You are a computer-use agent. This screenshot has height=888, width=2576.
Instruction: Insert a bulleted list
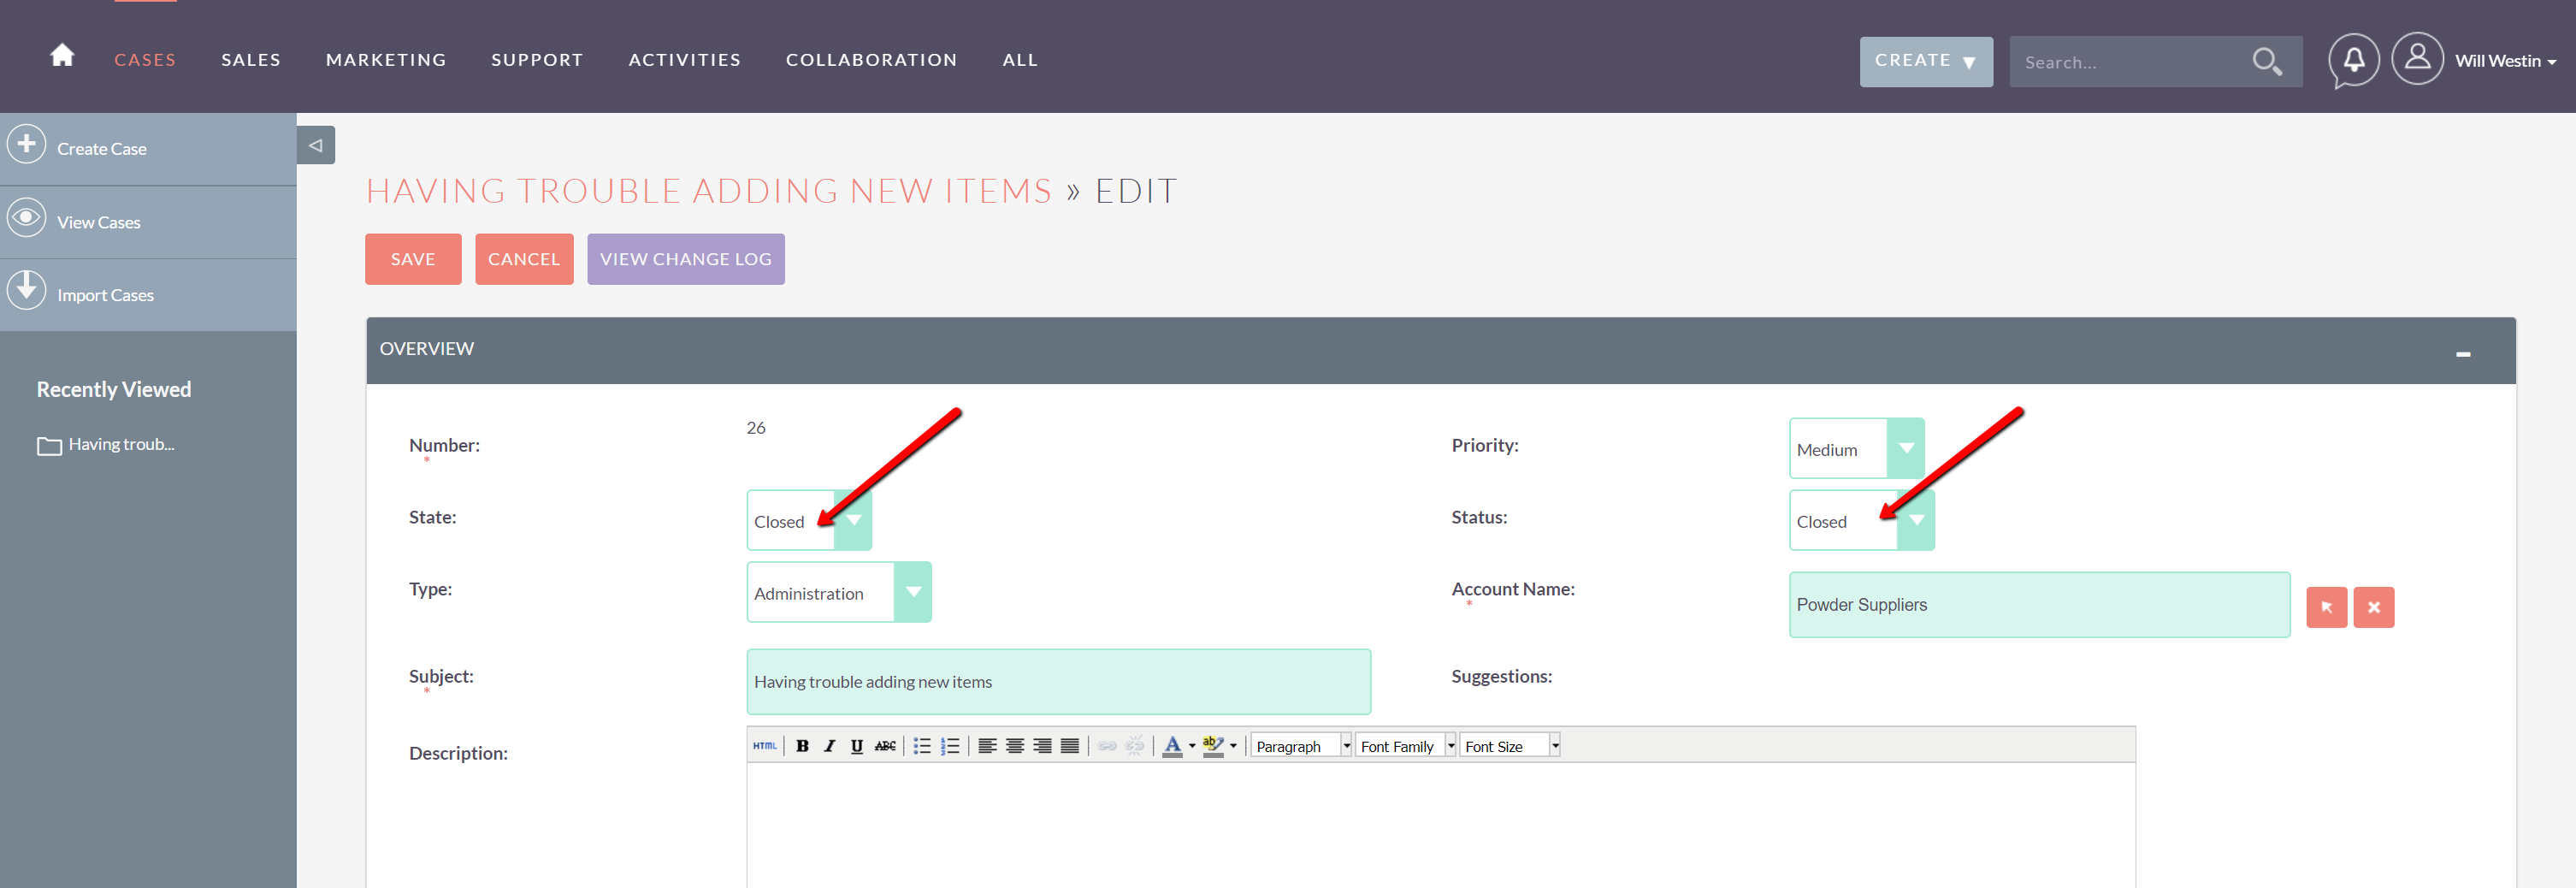922,746
